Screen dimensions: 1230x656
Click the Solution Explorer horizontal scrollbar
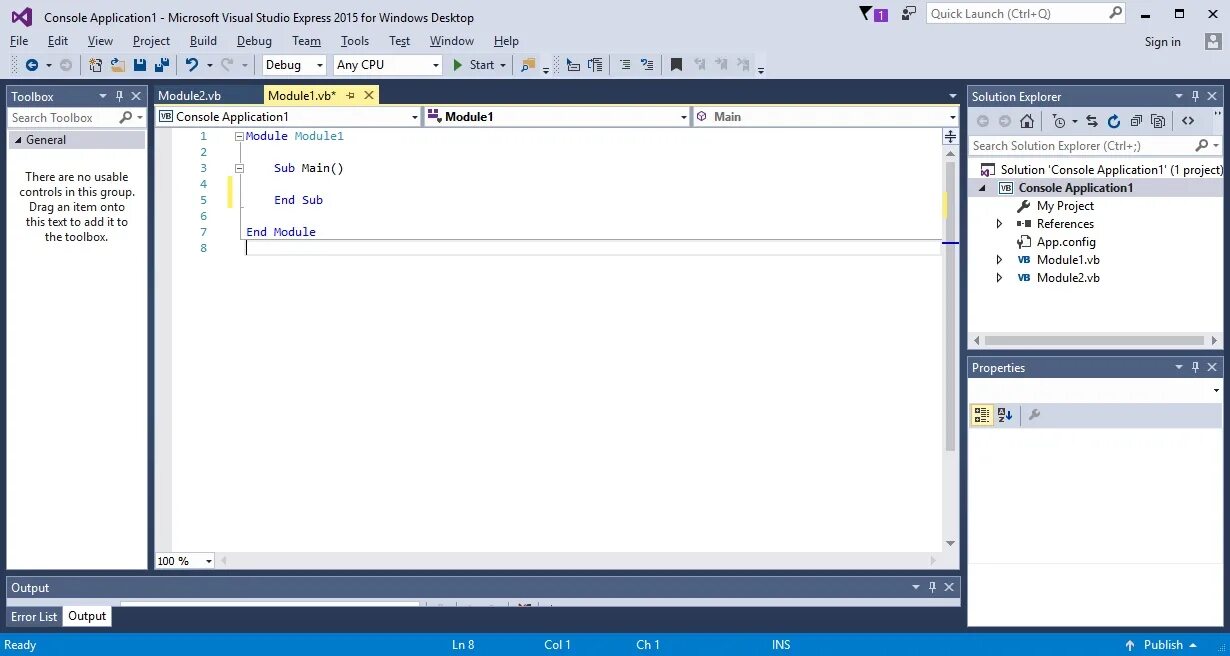(x=1095, y=340)
